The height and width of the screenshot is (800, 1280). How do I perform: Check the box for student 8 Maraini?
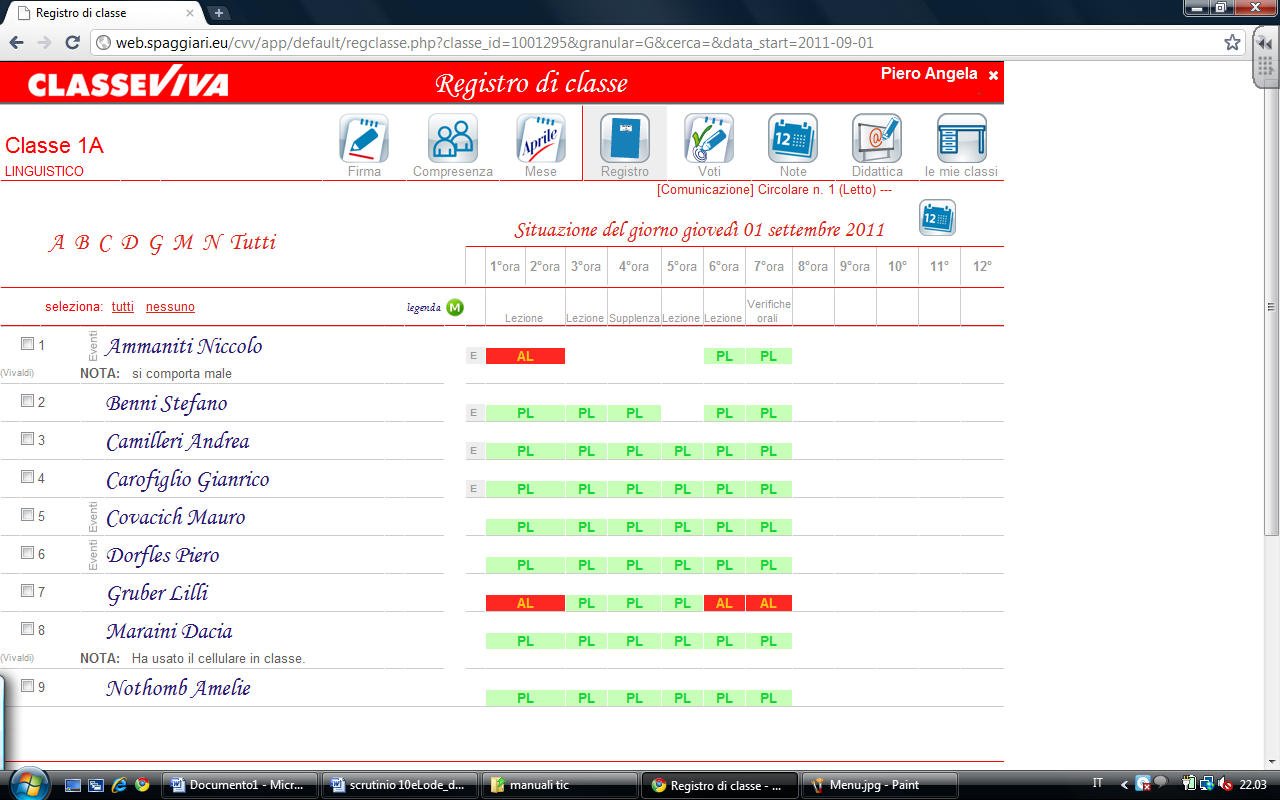coord(27,629)
